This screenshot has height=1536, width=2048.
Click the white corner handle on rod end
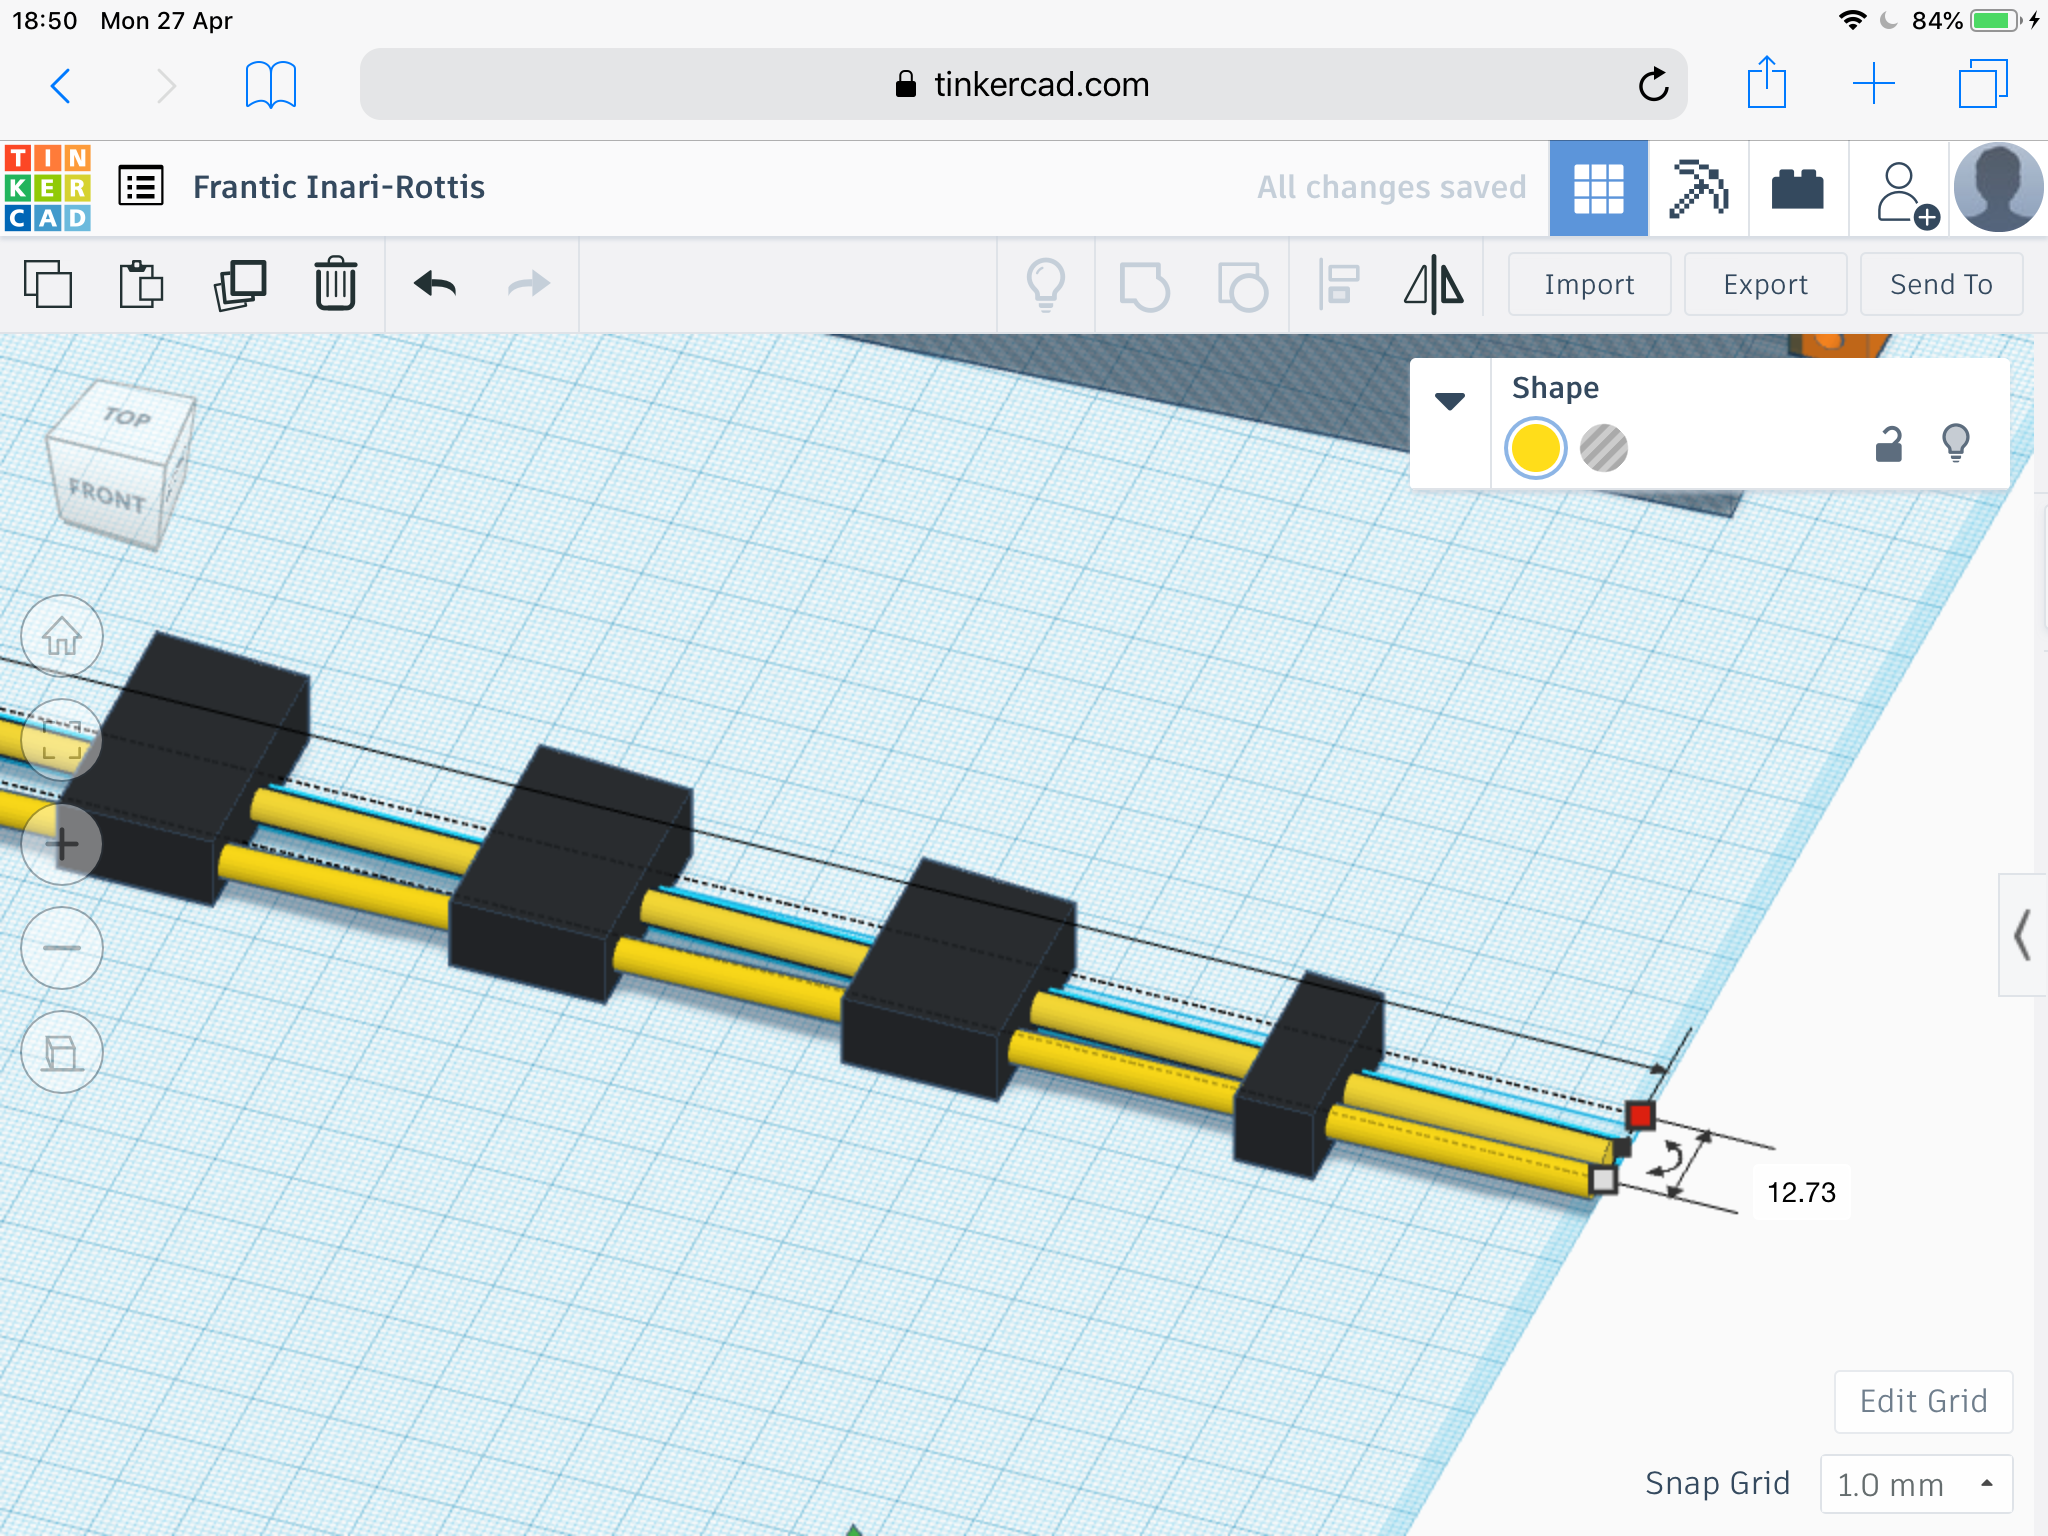(x=1603, y=1180)
